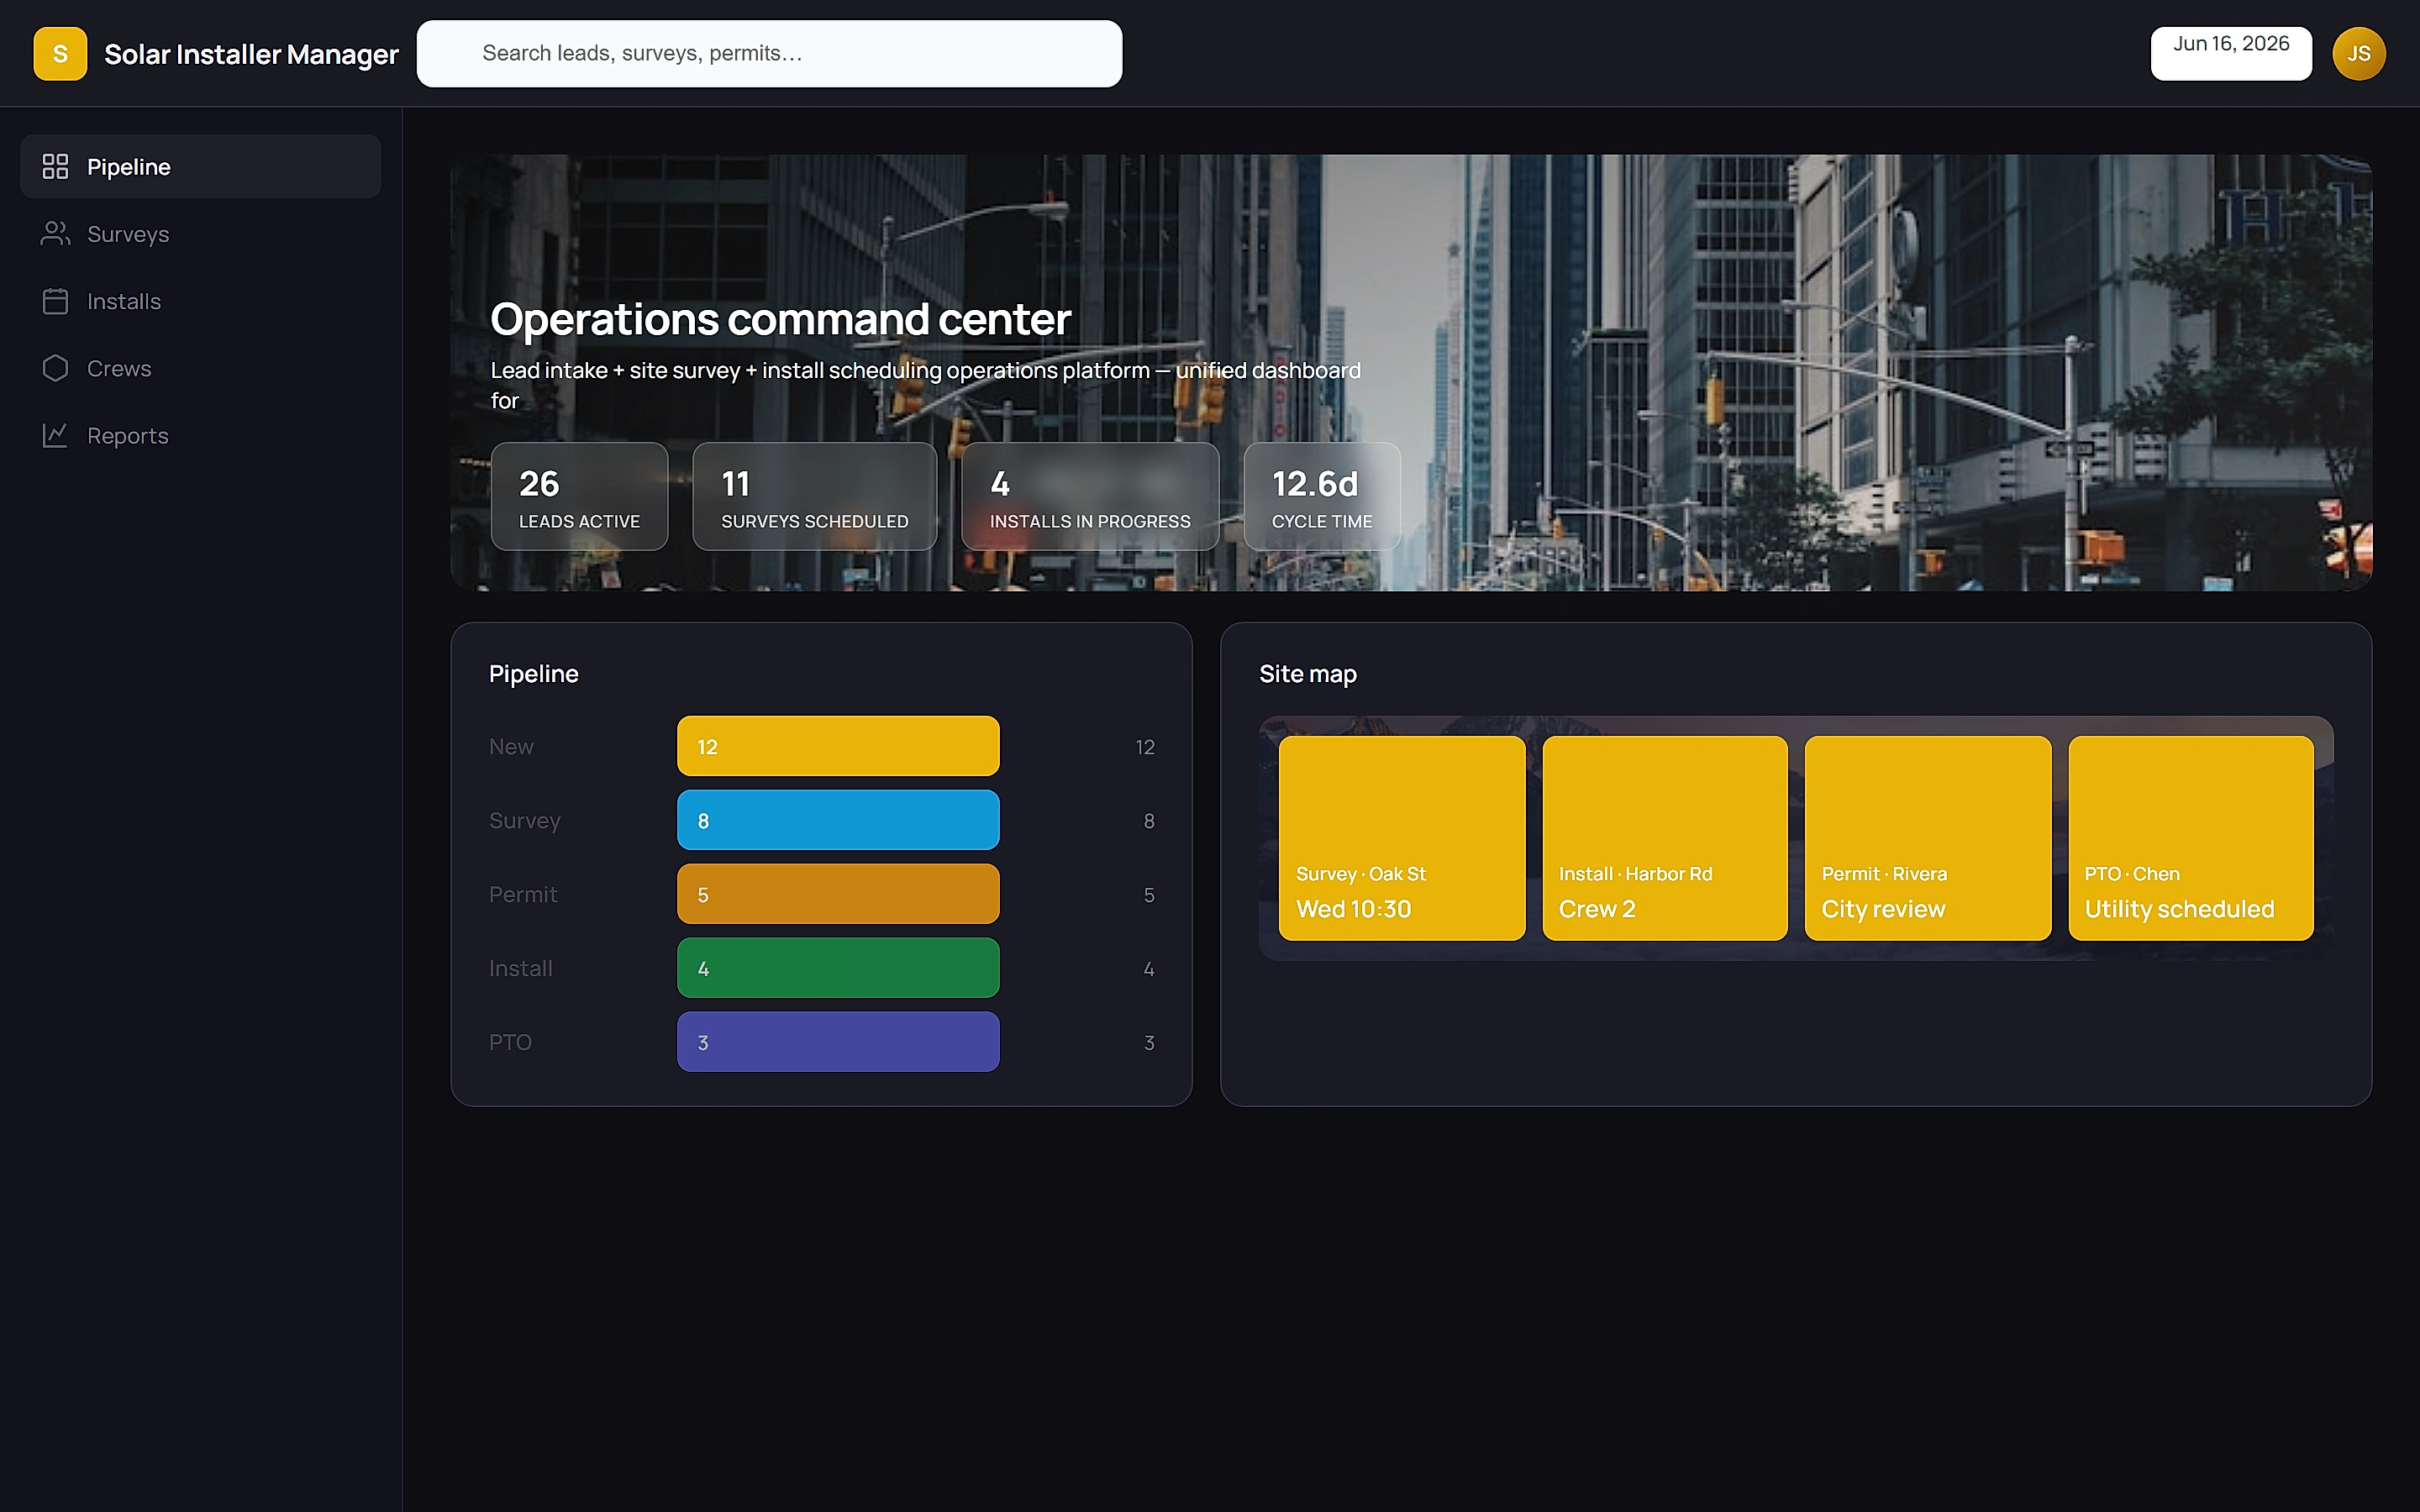Click the Jun 16, 2026 date button

coord(2231,54)
